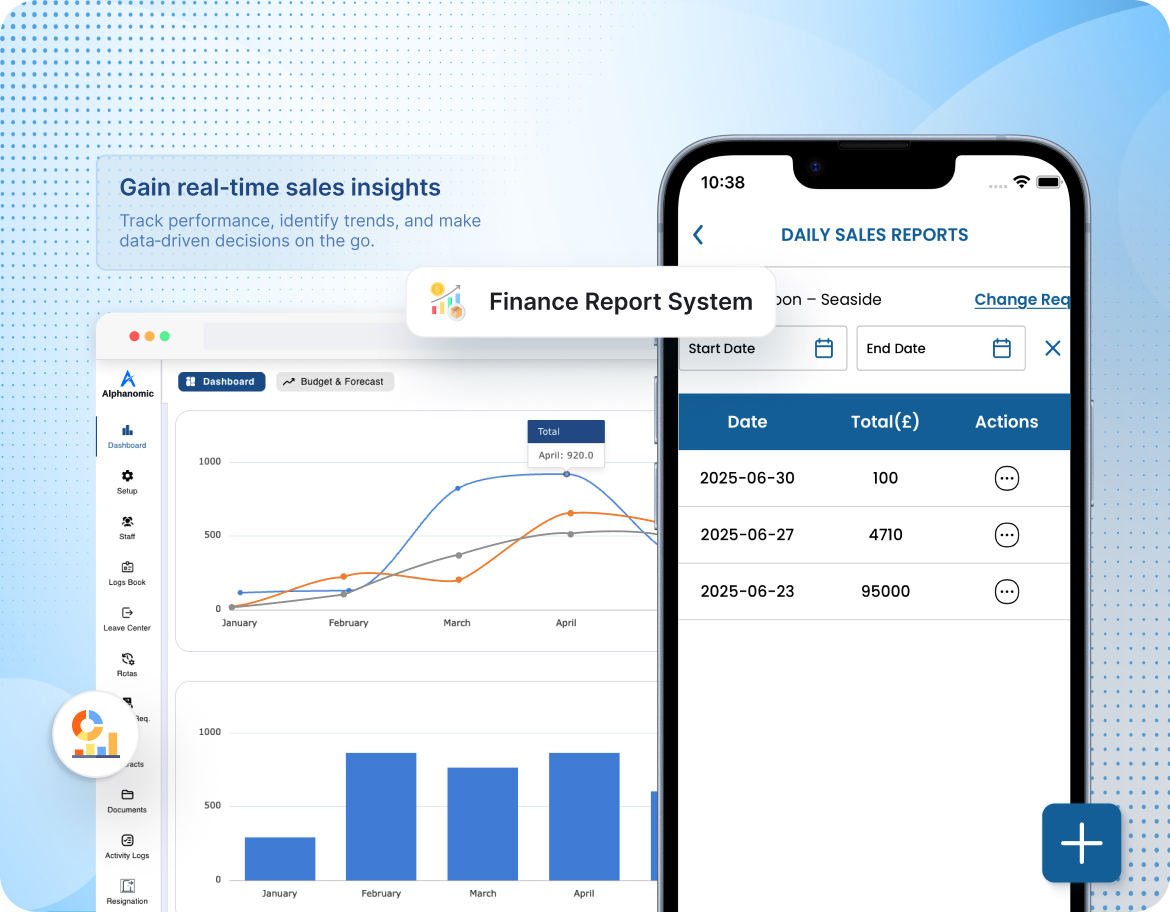
Task: Click the March point on blue line
Action: tap(457, 488)
